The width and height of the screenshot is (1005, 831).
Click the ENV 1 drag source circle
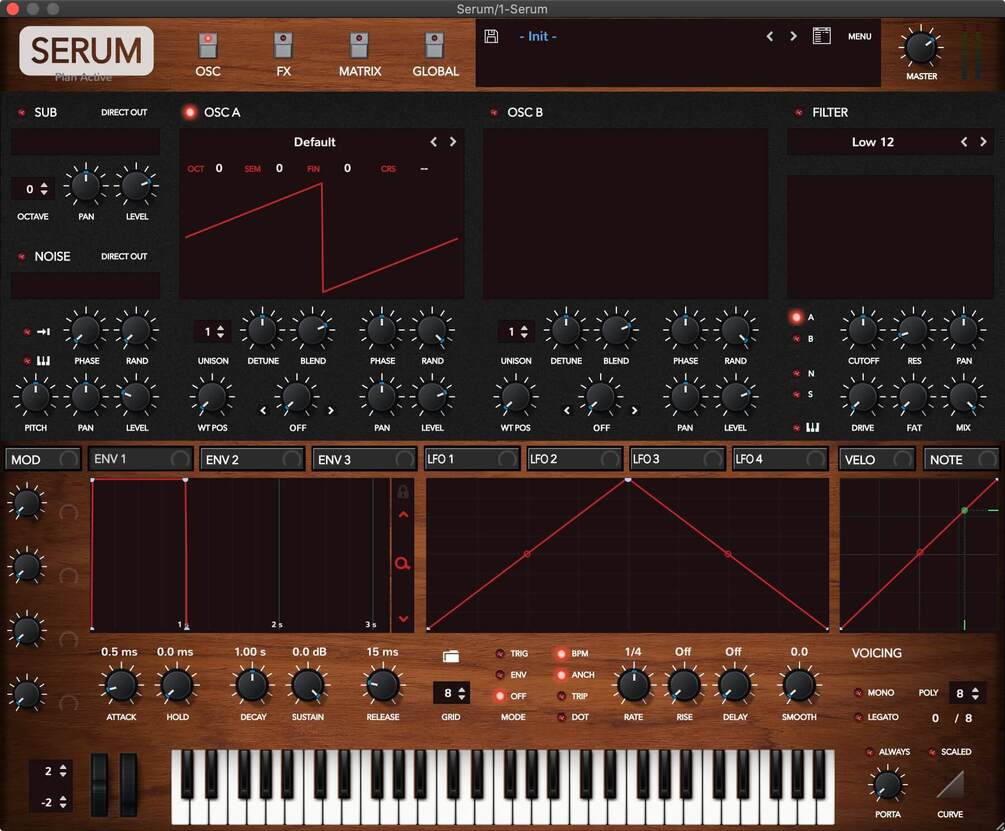click(179, 459)
